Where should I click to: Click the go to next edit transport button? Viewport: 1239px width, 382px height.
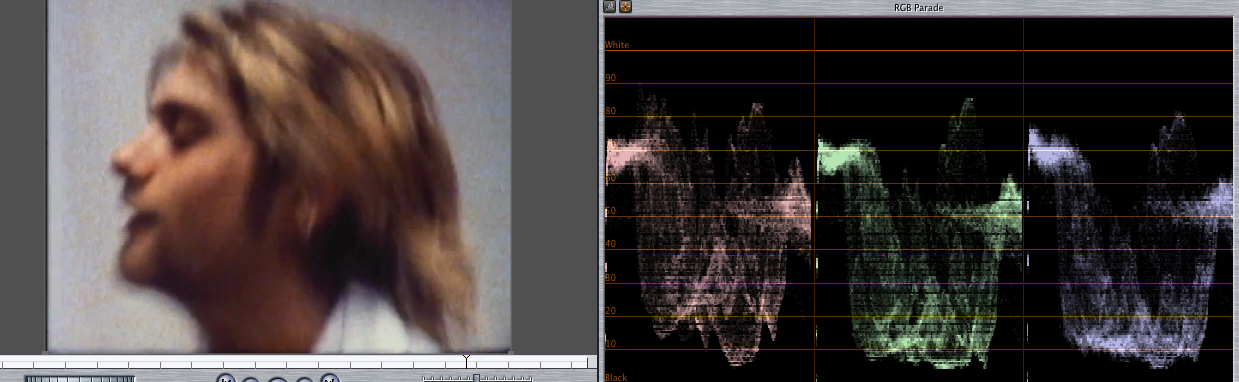(330, 378)
